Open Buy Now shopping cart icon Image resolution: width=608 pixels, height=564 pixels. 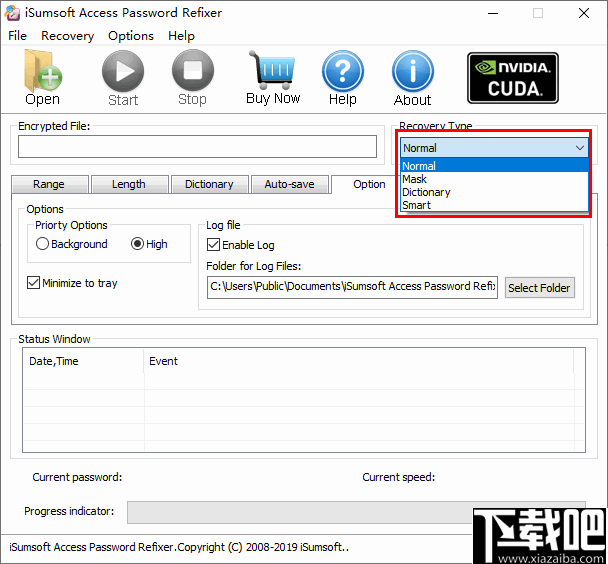click(x=273, y=70)
